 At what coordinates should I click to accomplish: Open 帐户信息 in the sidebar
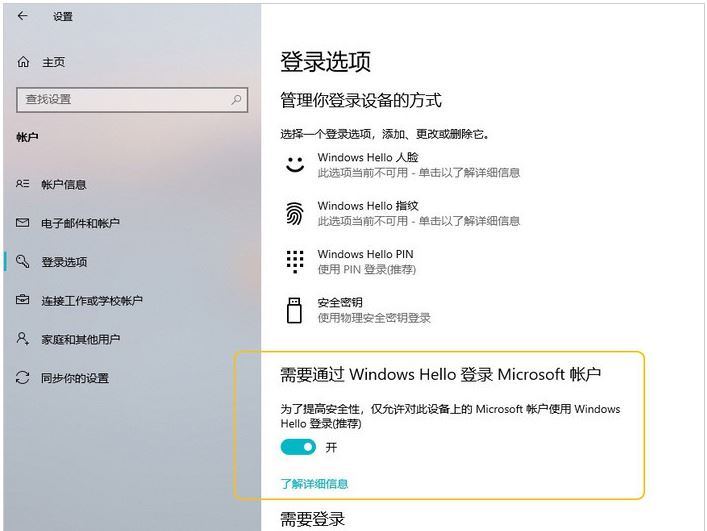click(x=64, y=184)
